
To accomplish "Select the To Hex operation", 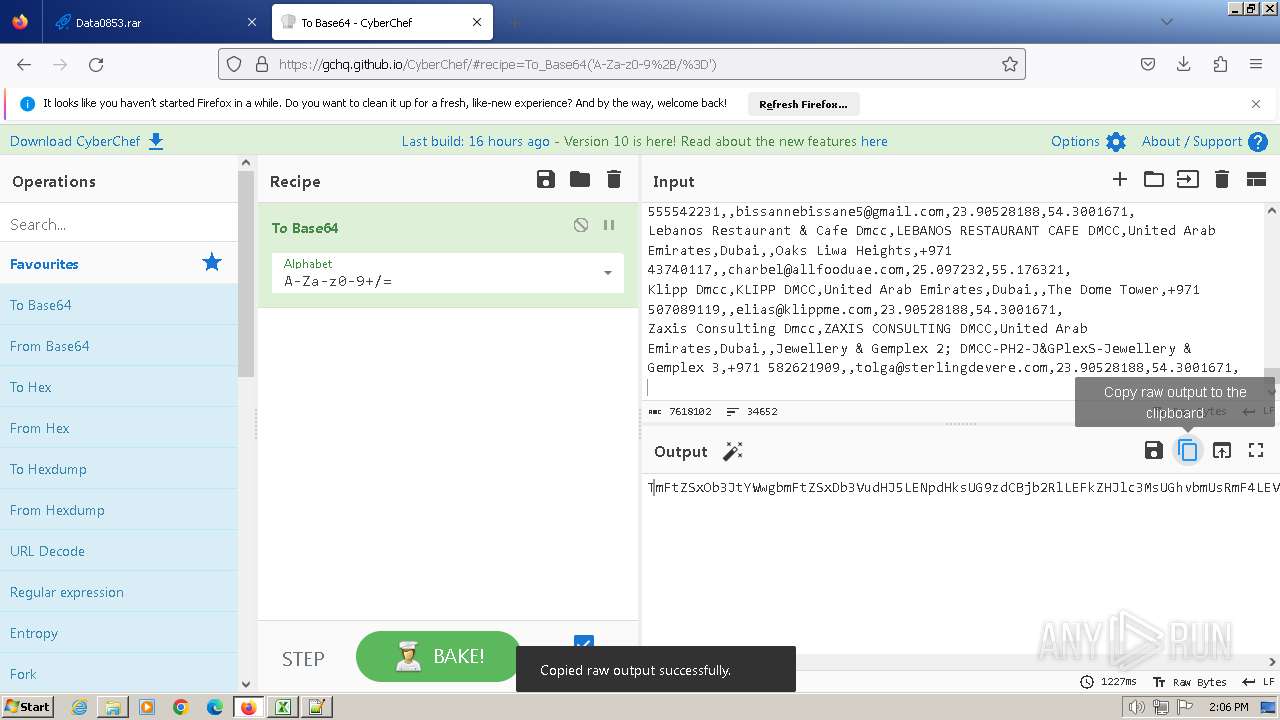I will tap(118, 387).
